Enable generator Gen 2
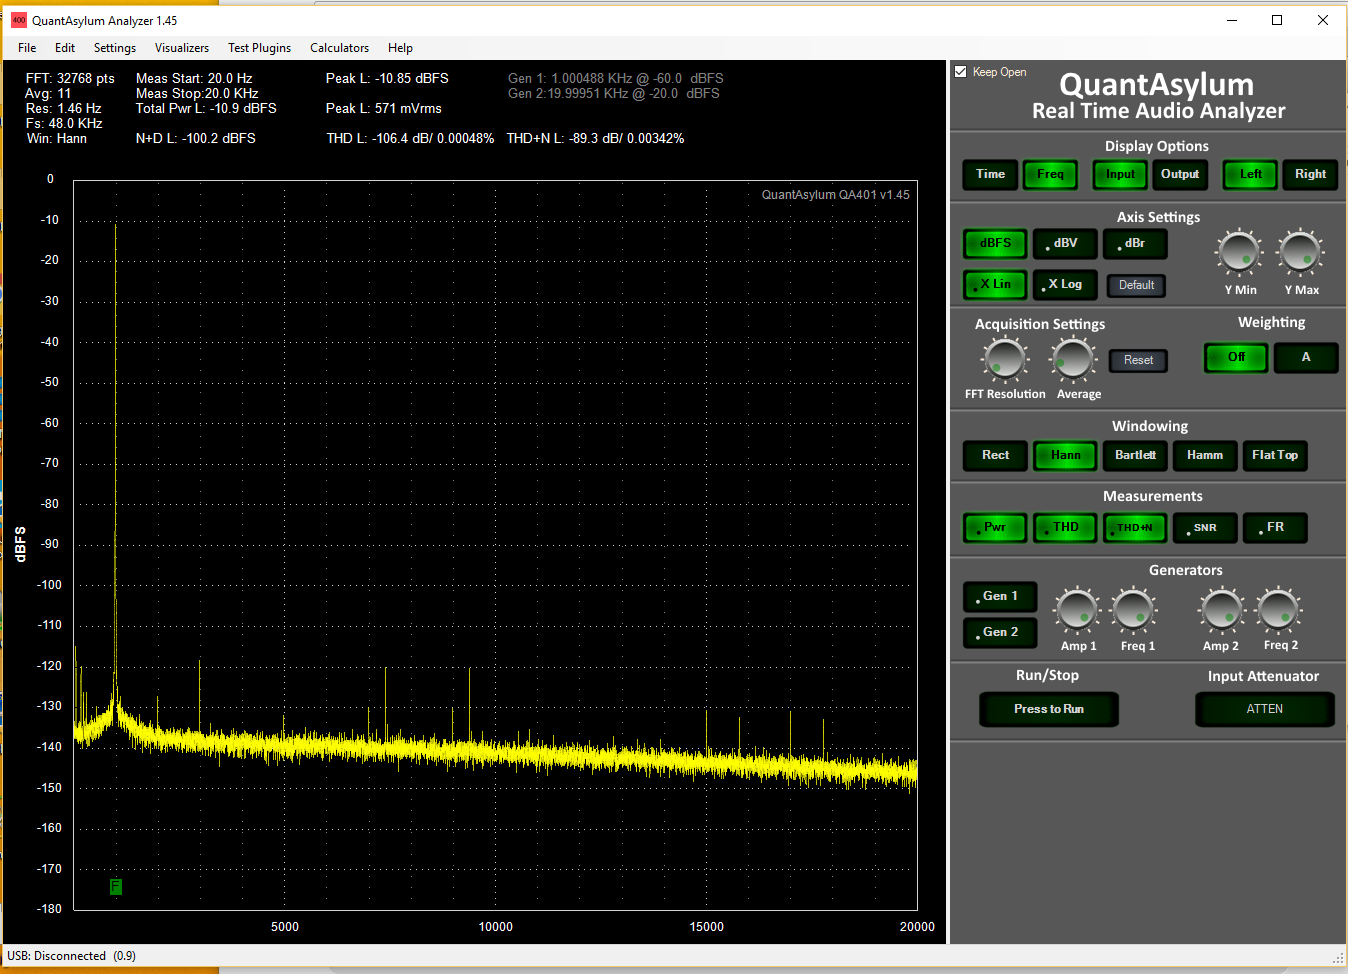Screen dimensions: 1348x974 tap(1000, 633)
